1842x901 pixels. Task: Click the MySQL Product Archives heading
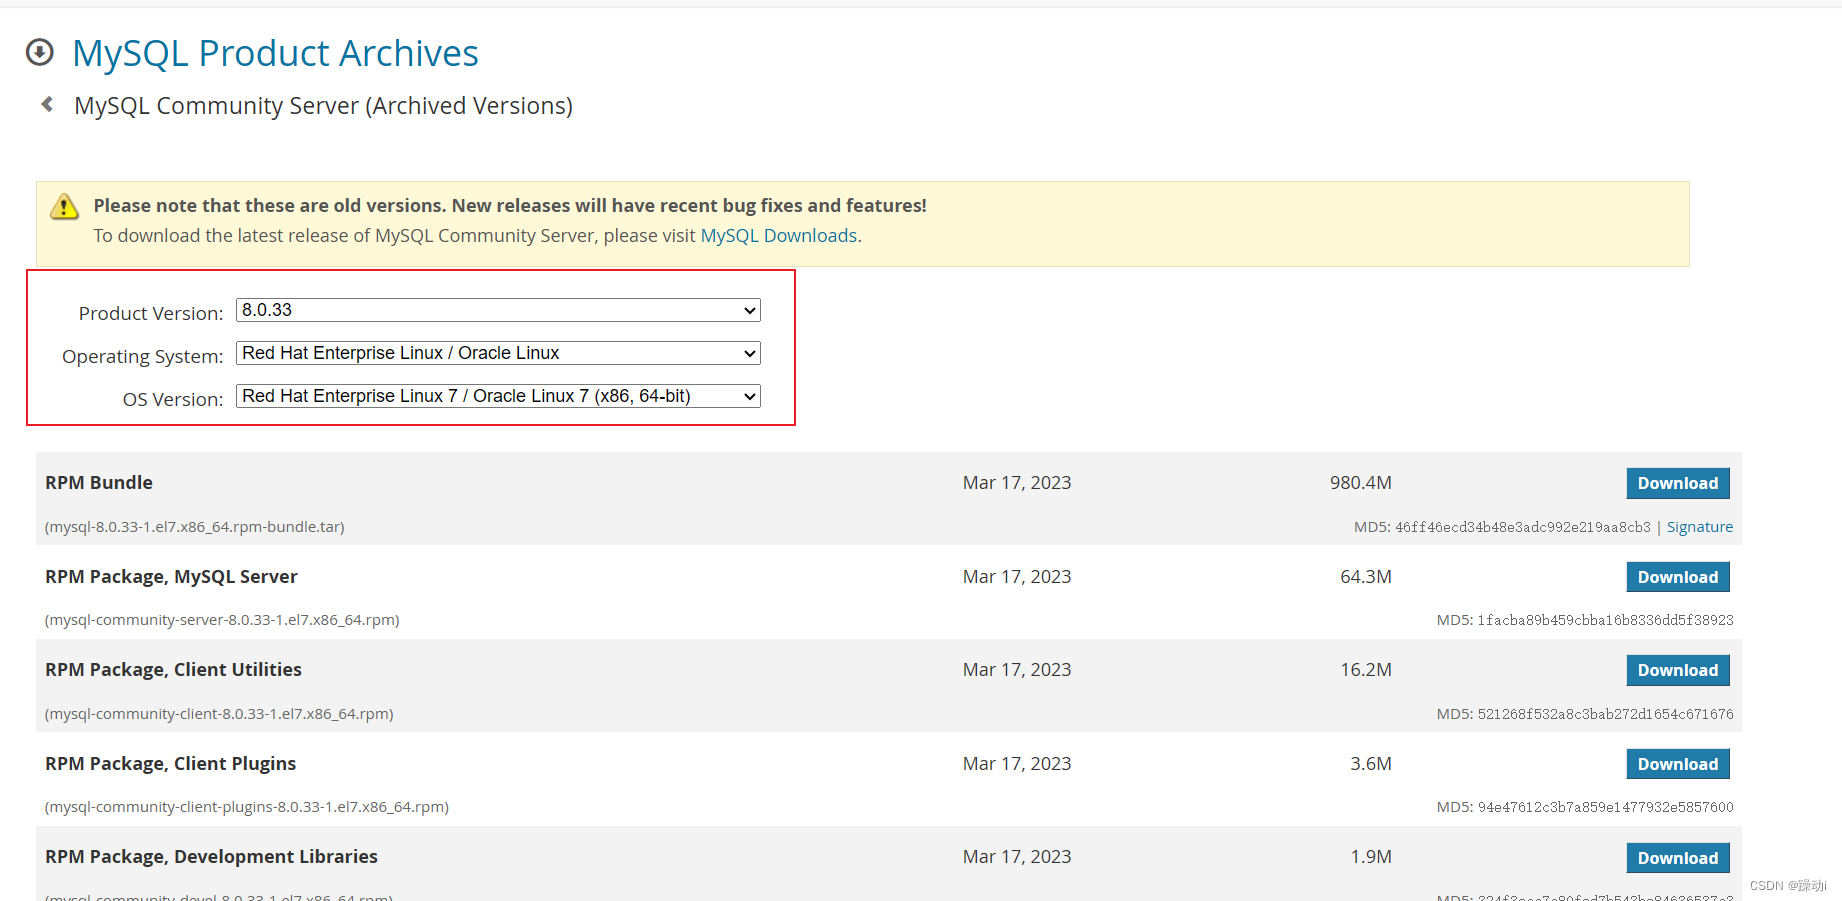tap(275, 52)
